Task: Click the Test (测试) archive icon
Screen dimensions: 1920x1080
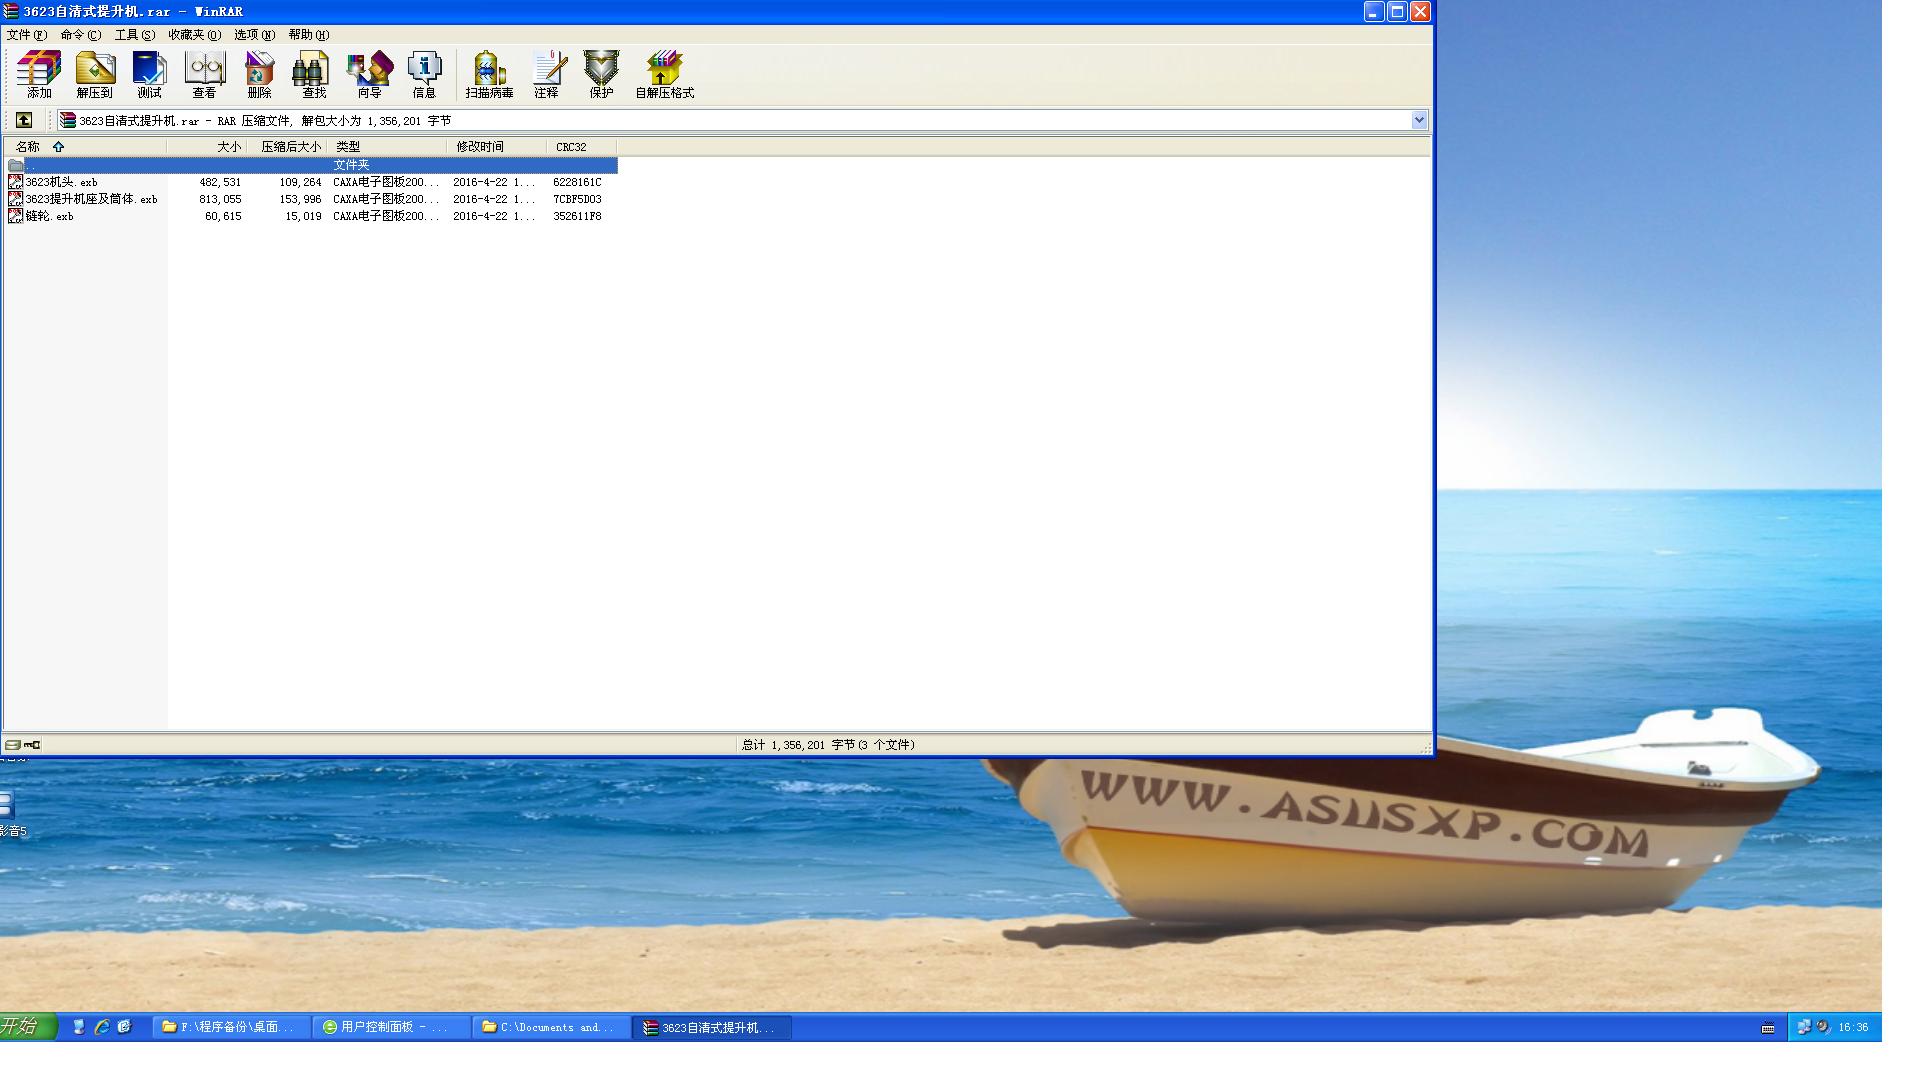Action: coord(149,75)
